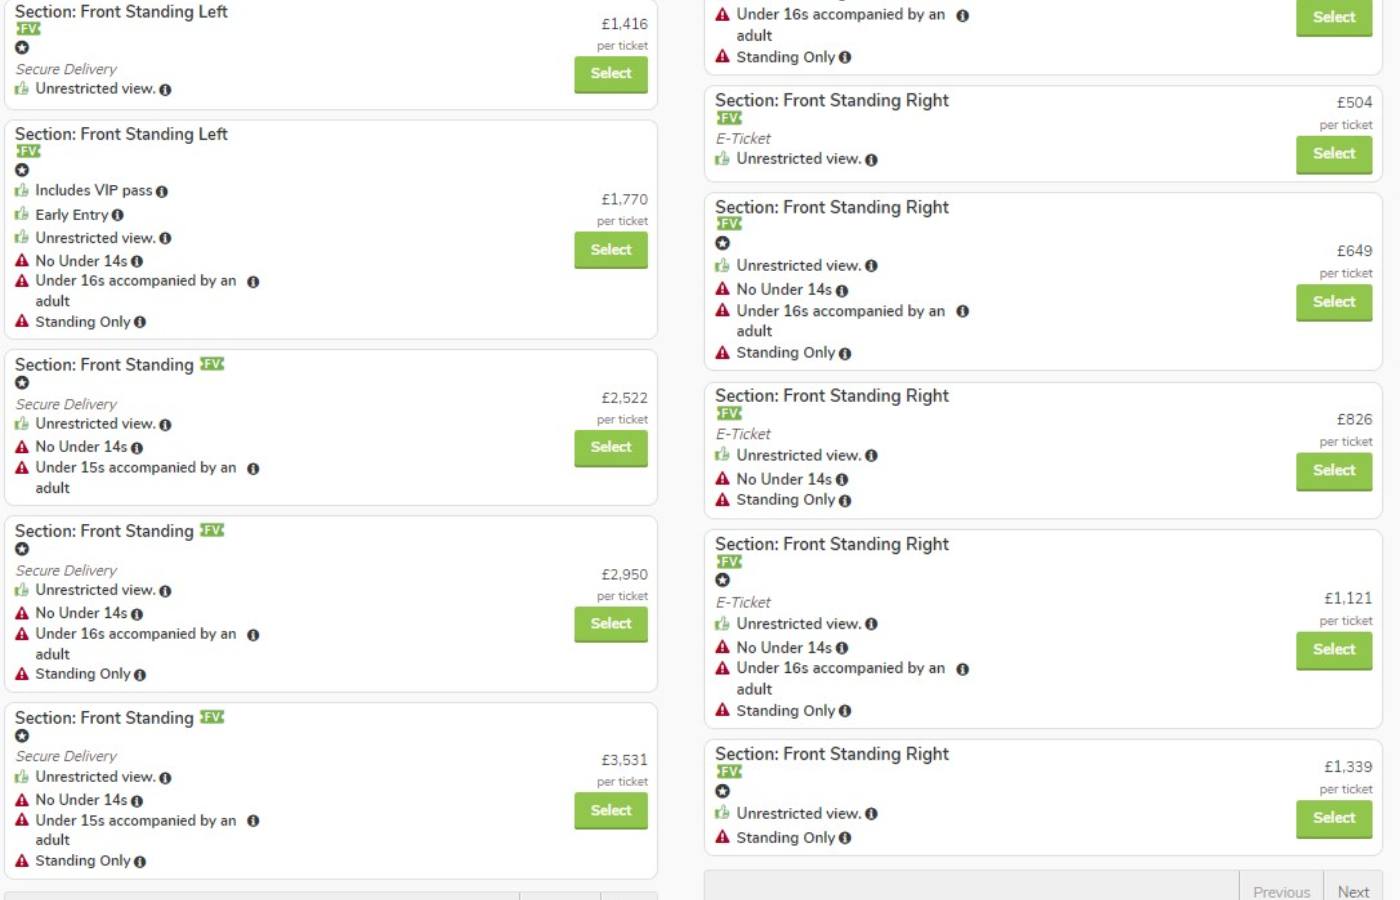Click the info icon for No Under 14s, £826 listing
This screenshot has width=1400, height=900.
pos(842,480)
